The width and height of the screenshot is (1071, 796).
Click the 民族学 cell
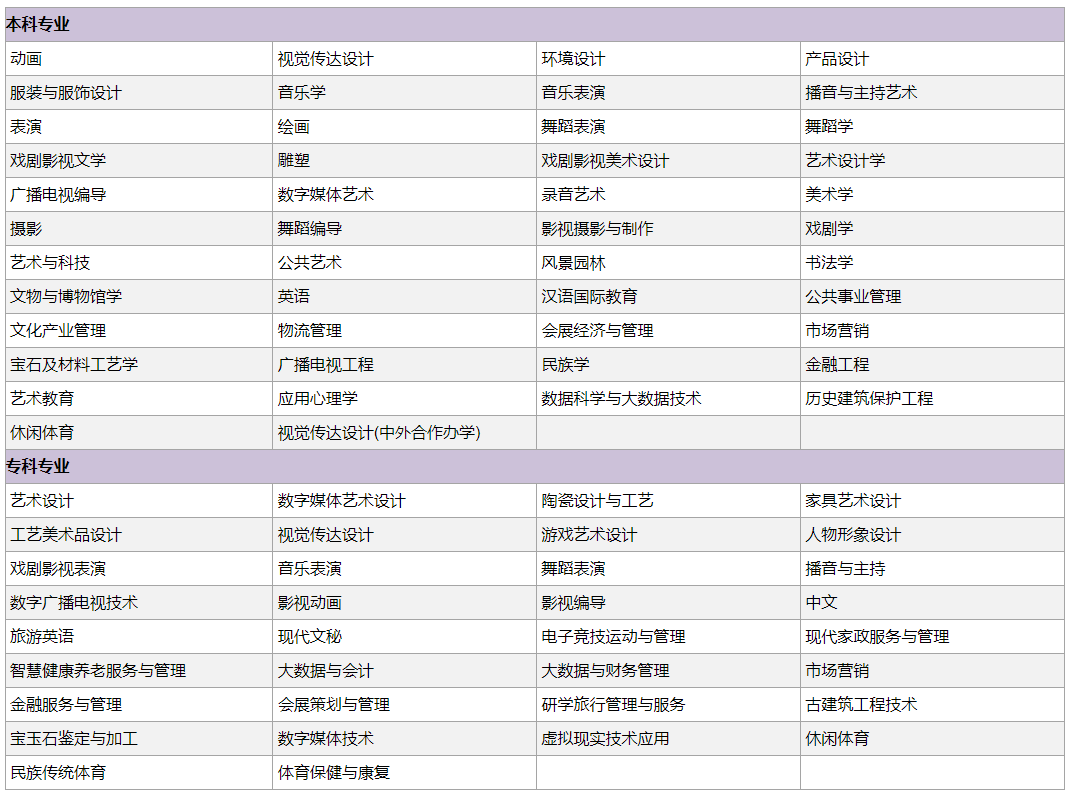668,365
